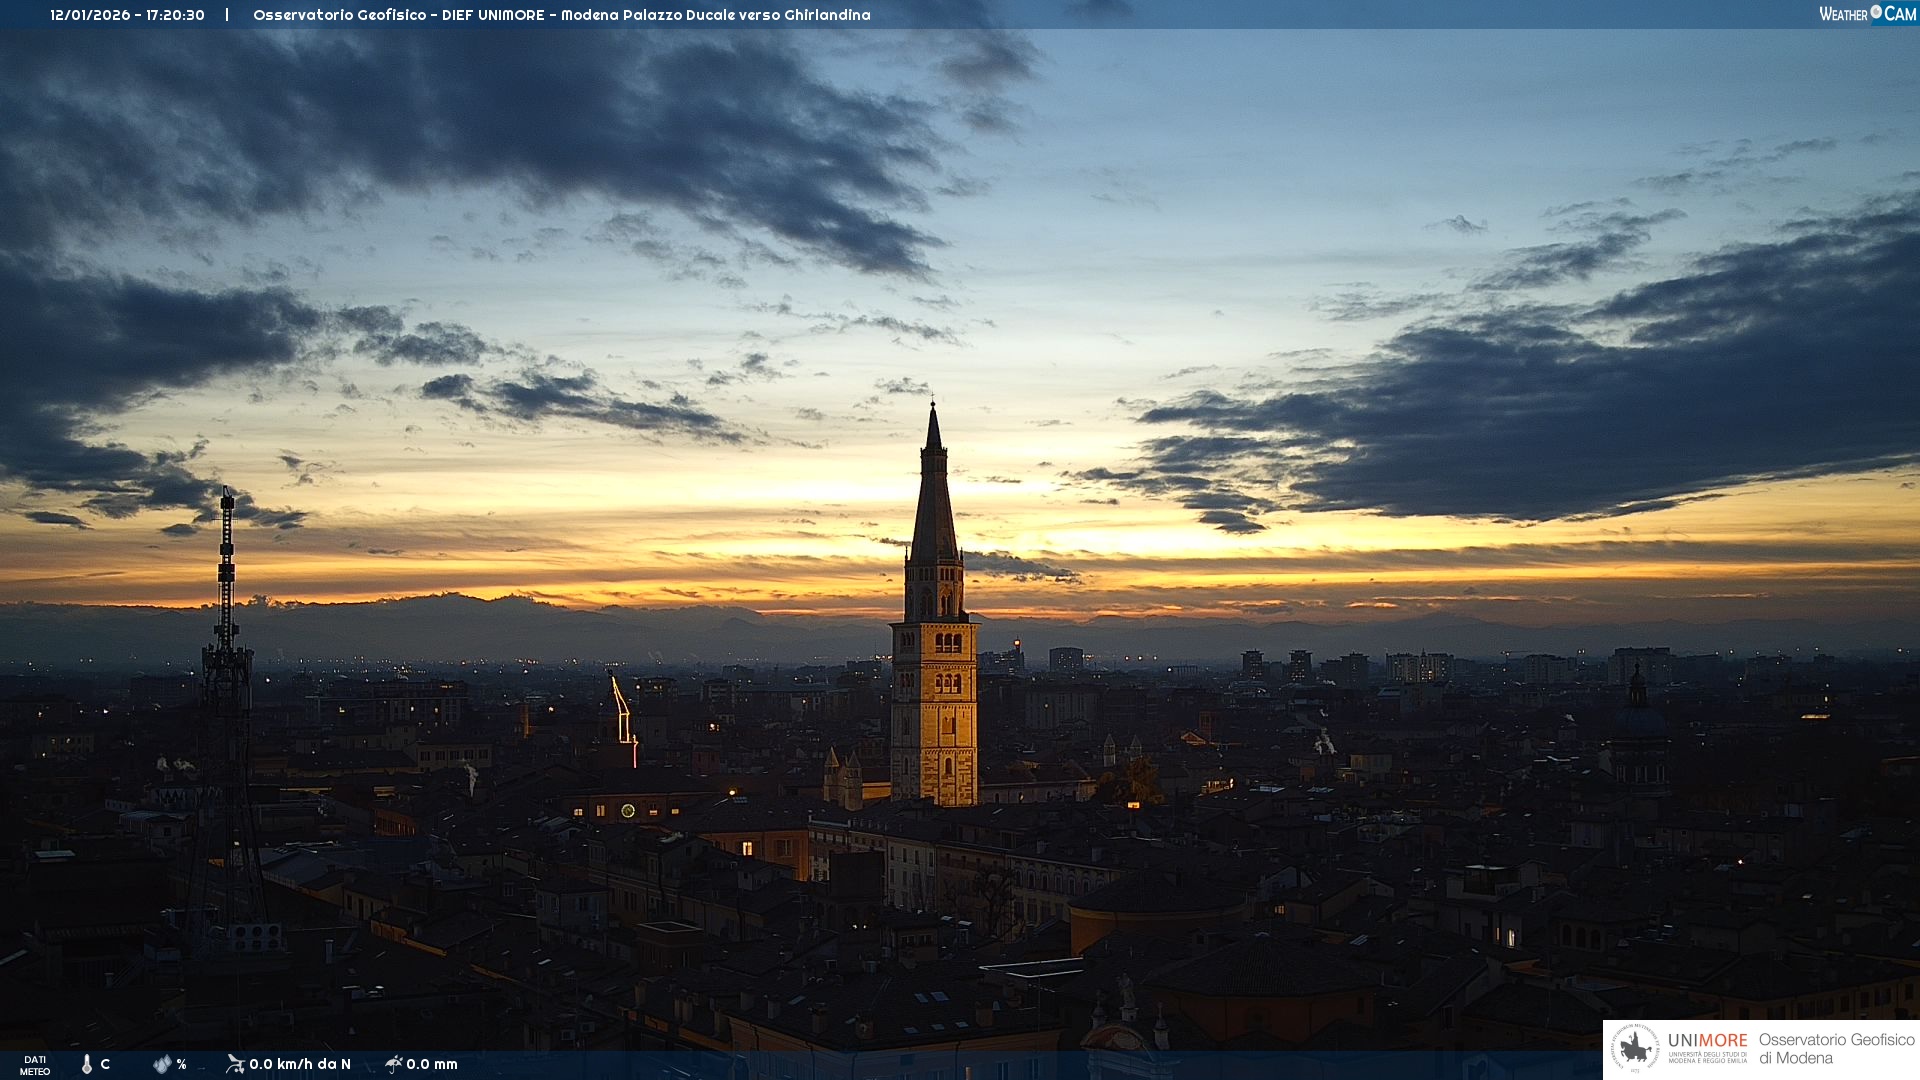Click the rain umbrella precipitation icon
This screenshot has height=1080, width=1920.
point(394,1064)
